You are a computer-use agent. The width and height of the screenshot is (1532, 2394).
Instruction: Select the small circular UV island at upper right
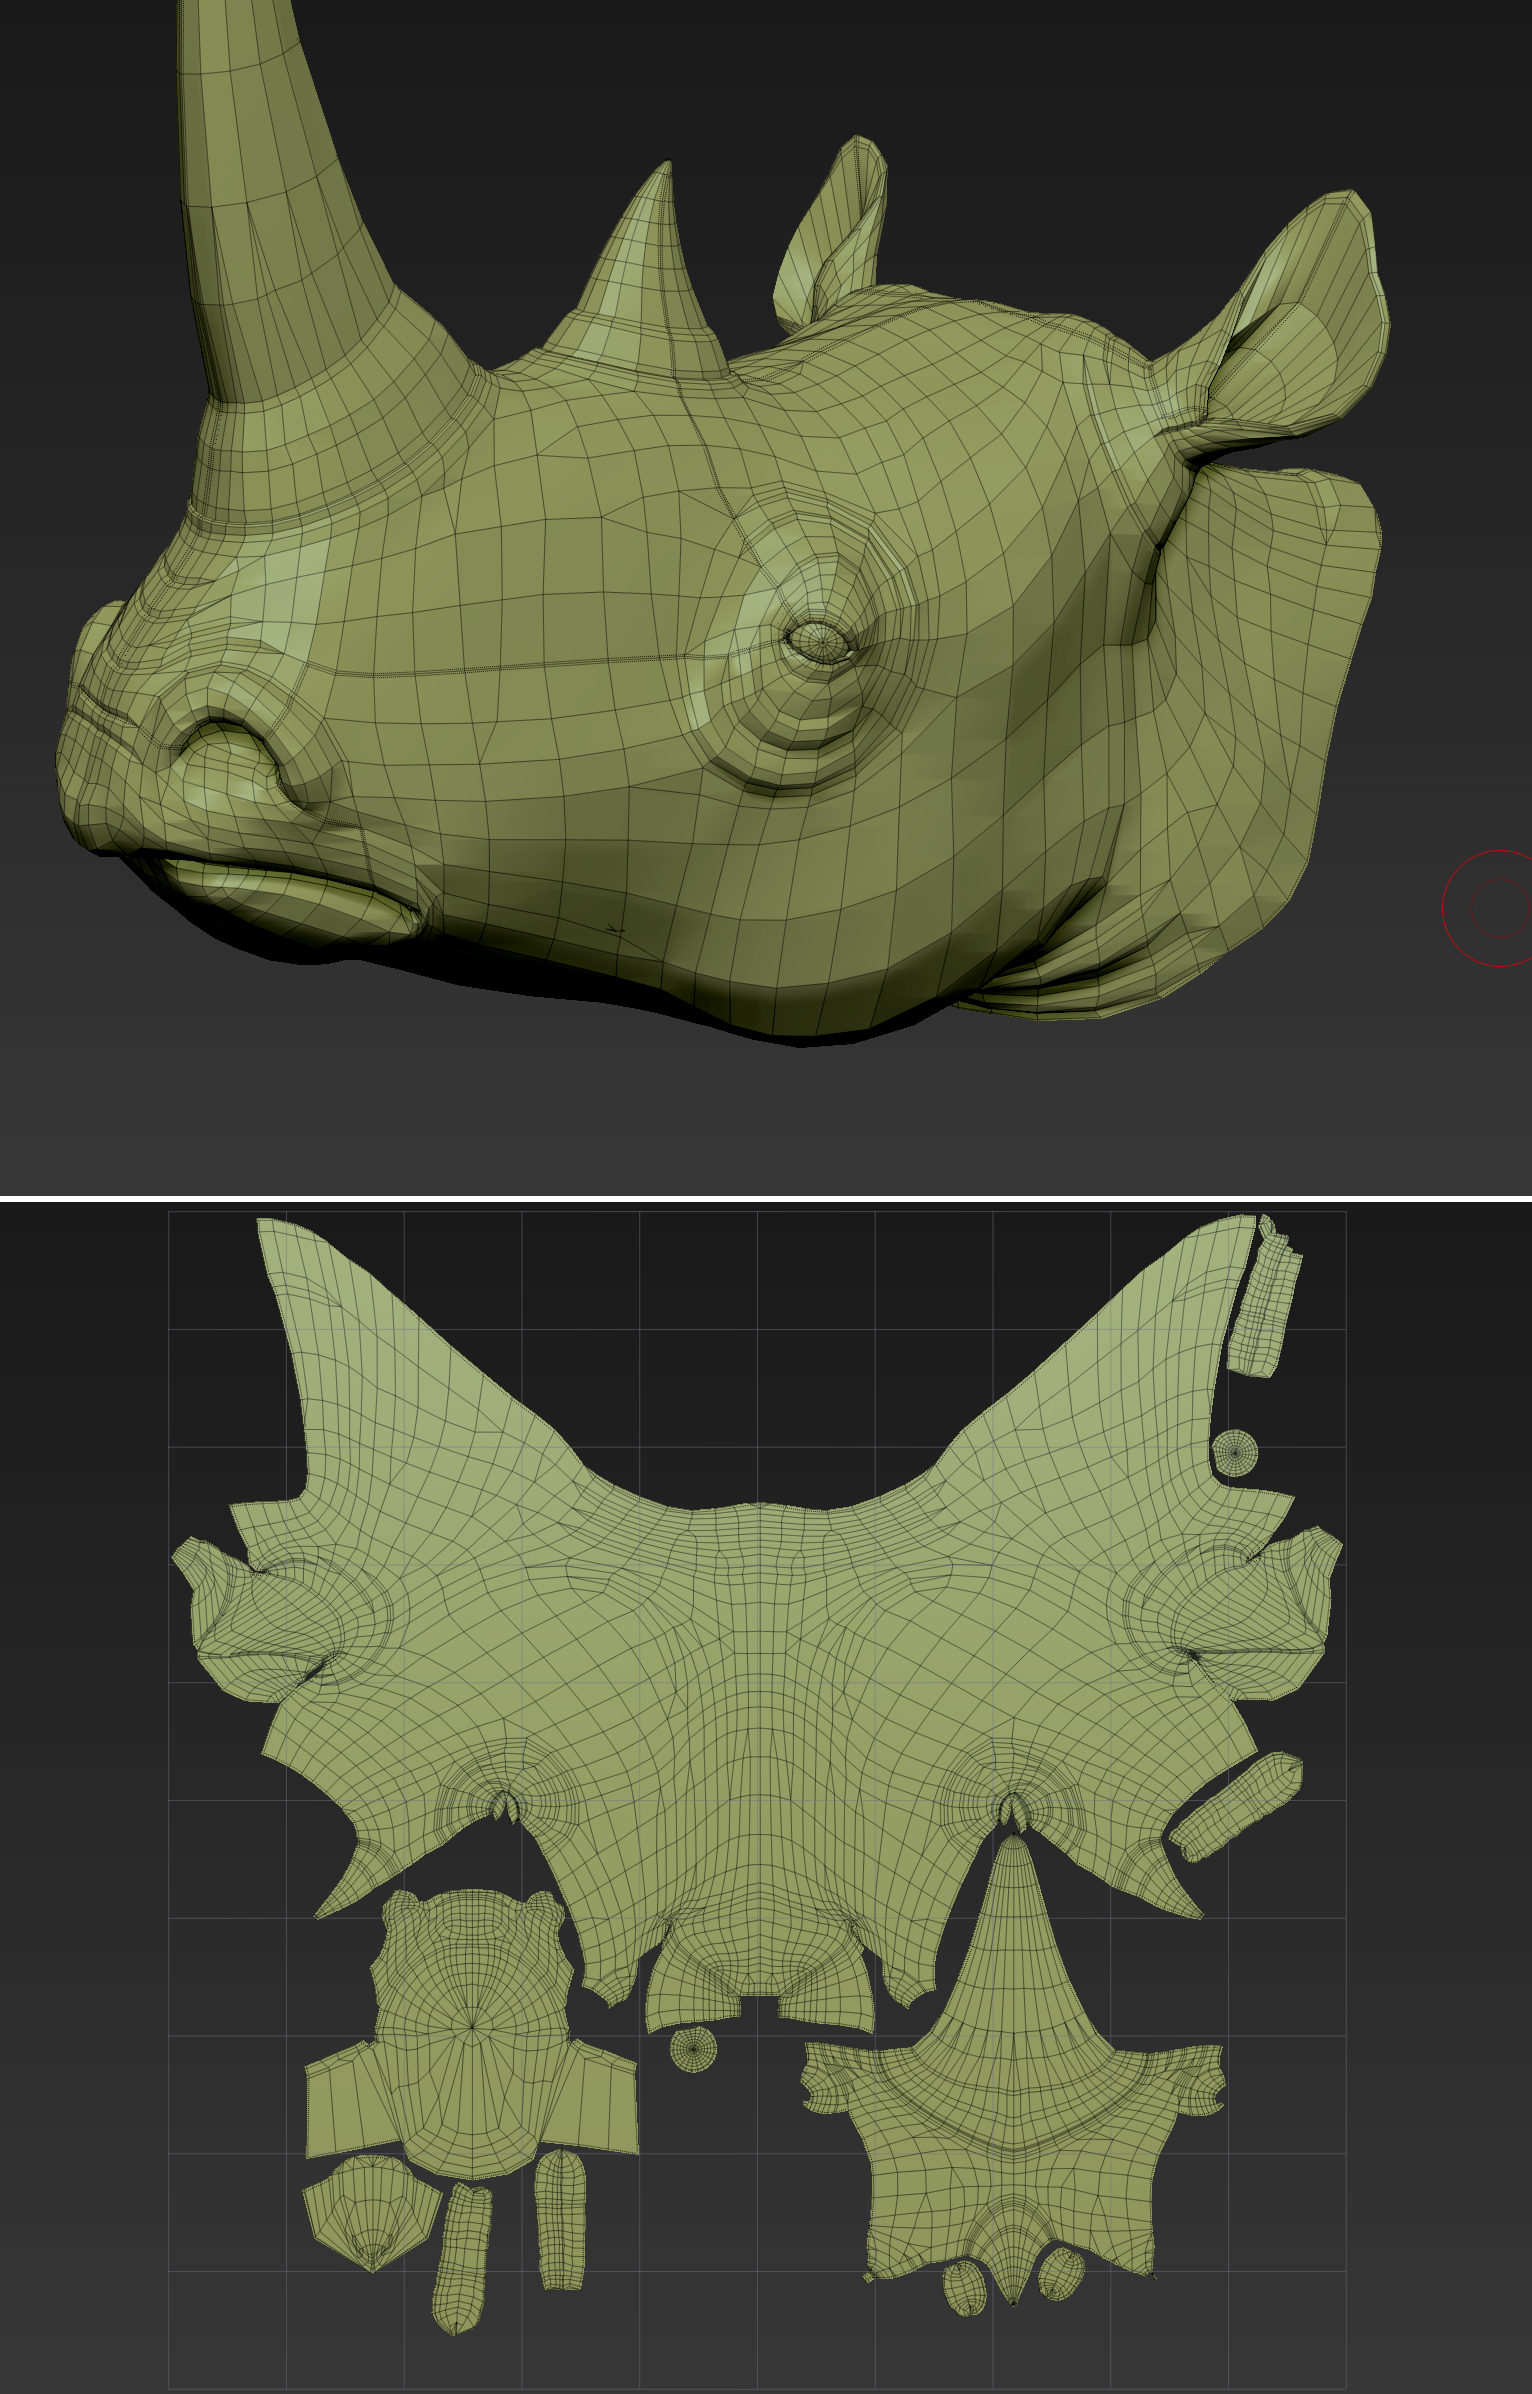point(1235,1451)
